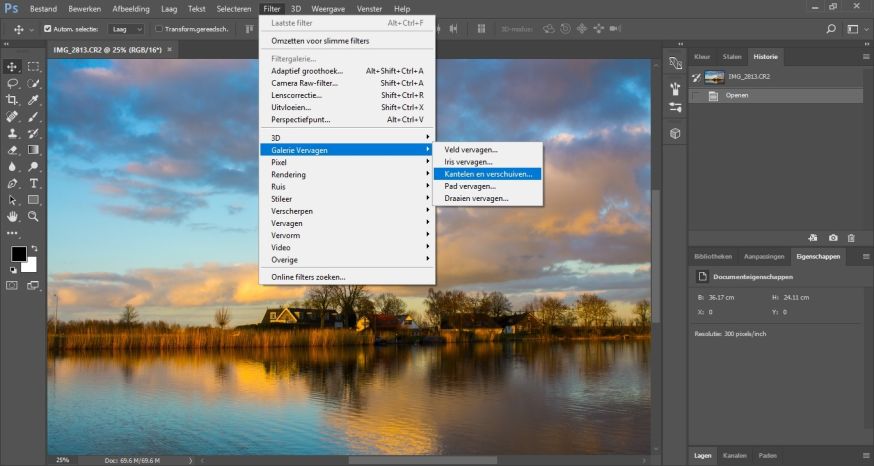Enable the Transform.gereedsch. checkbox
Viewport: 874px width, 466px height.
click(159, 29)
